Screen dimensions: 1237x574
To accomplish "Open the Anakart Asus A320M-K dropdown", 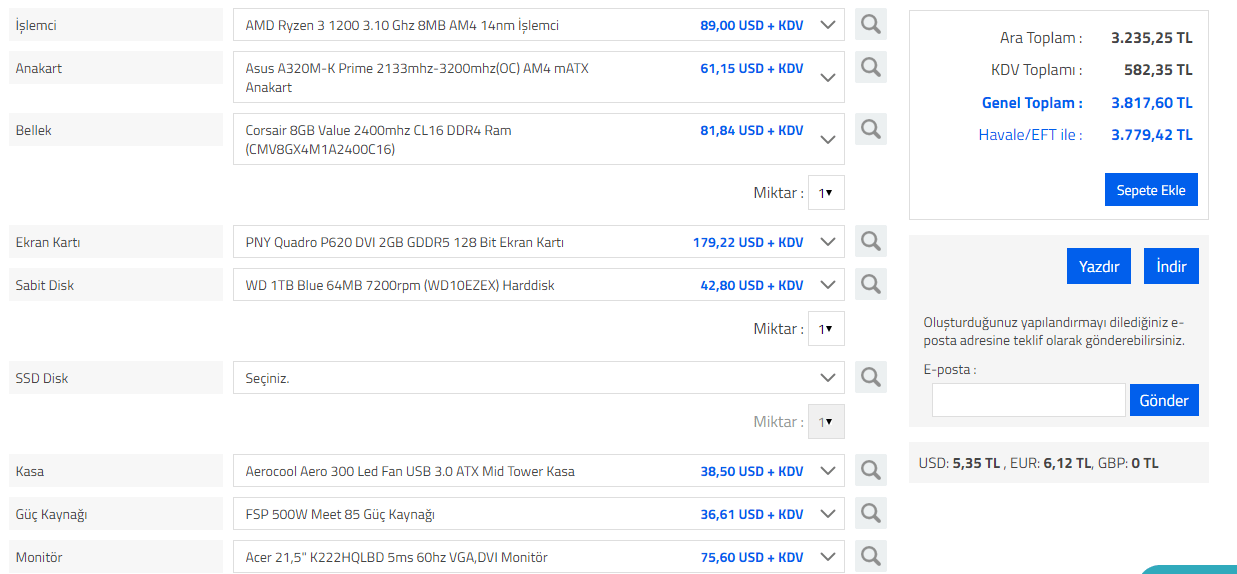I will (539, 77).
